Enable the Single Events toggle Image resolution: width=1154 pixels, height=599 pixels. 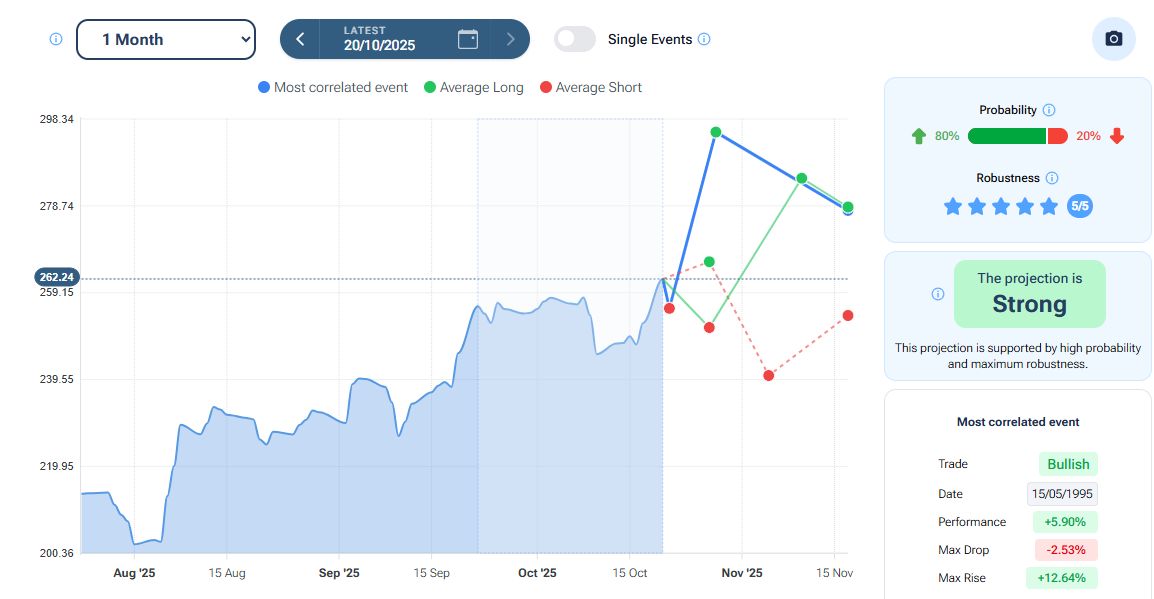point(575,39)
